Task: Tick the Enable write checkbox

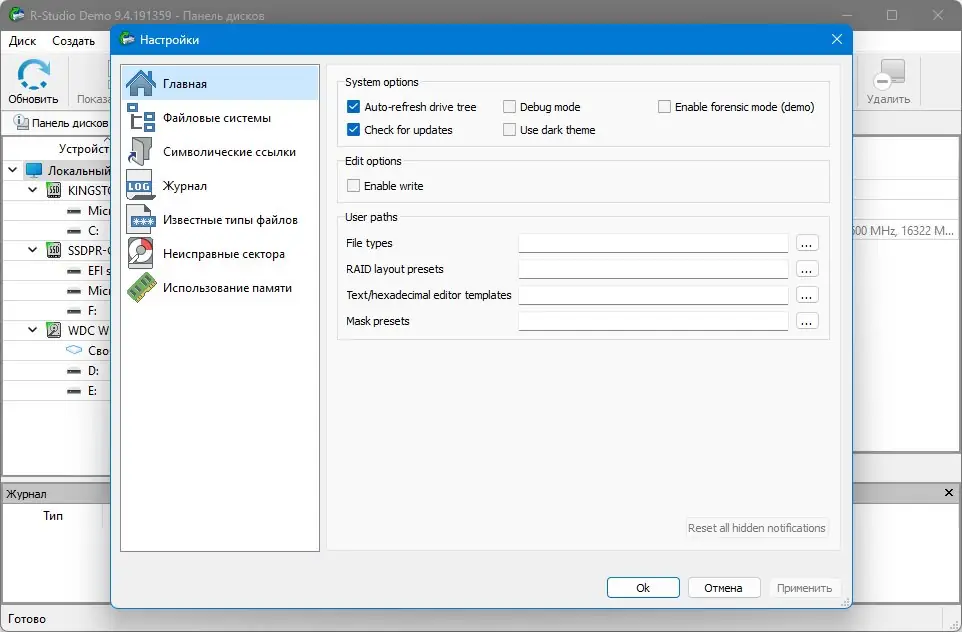Action: pyautogui.click(x=353, y=186)
